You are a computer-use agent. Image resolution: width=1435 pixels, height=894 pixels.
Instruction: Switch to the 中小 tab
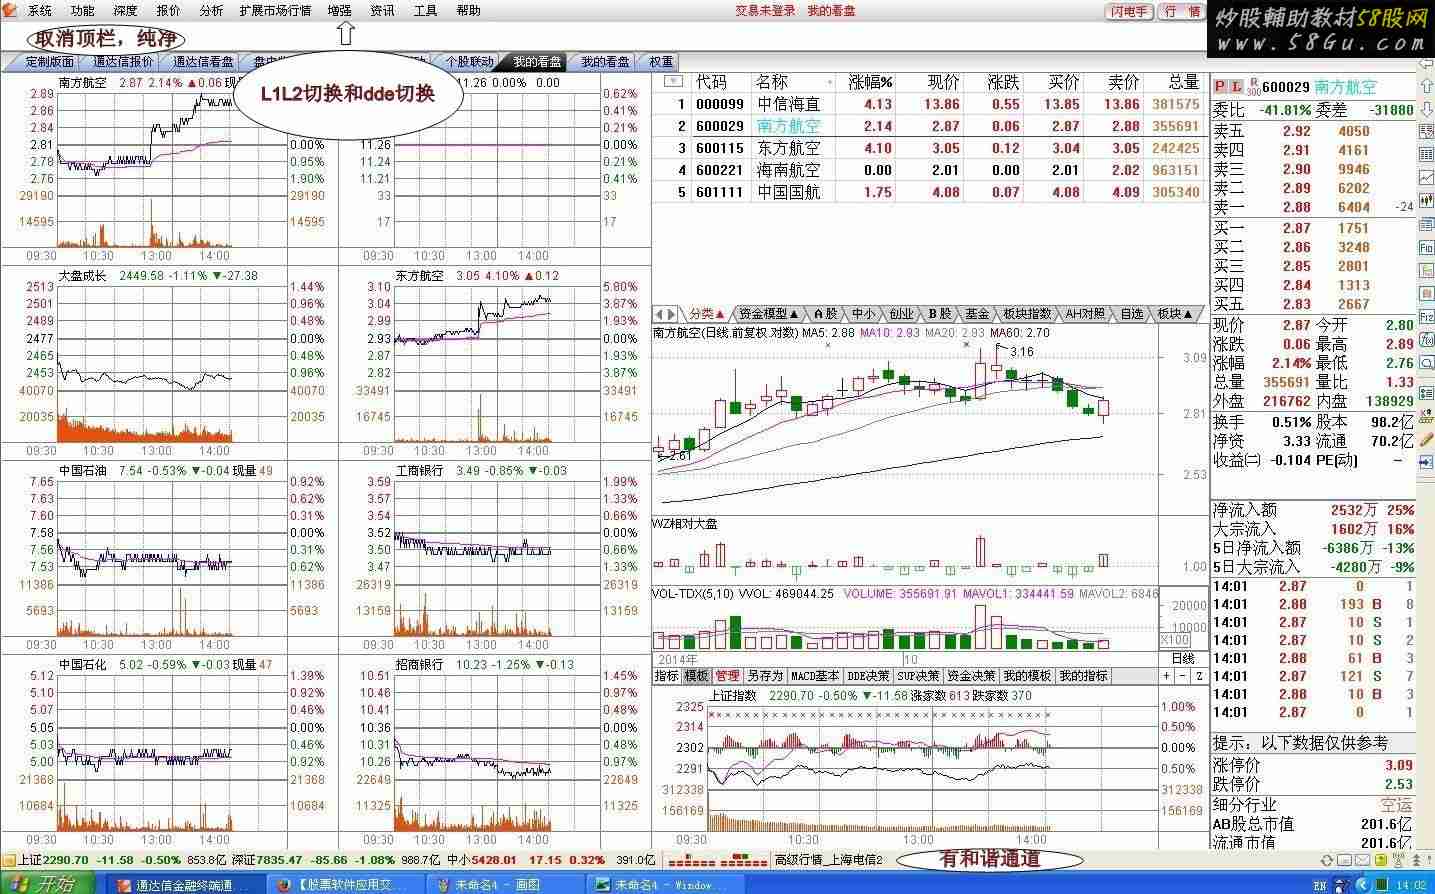coord(863,314)
